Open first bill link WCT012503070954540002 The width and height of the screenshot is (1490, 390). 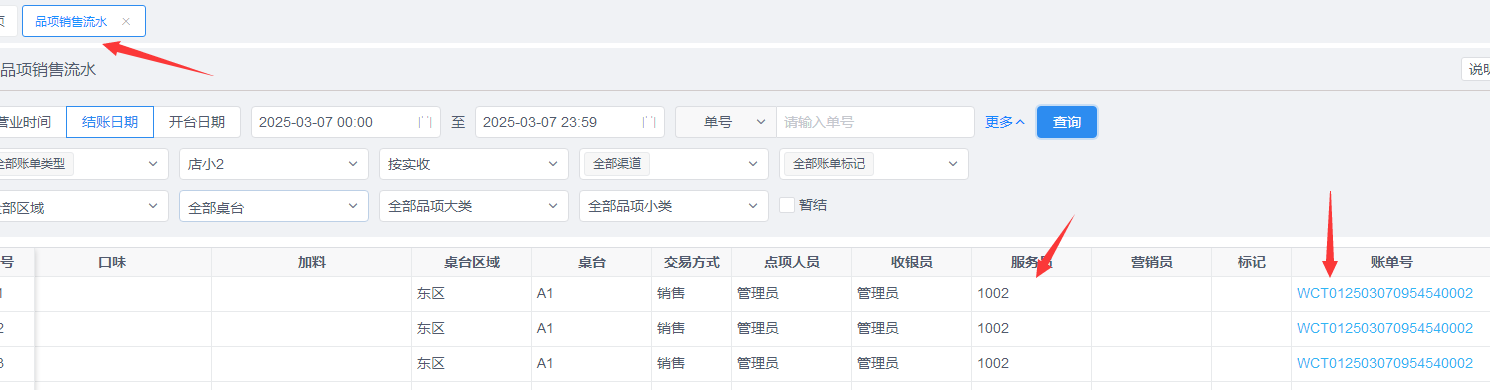(1385, 293)
